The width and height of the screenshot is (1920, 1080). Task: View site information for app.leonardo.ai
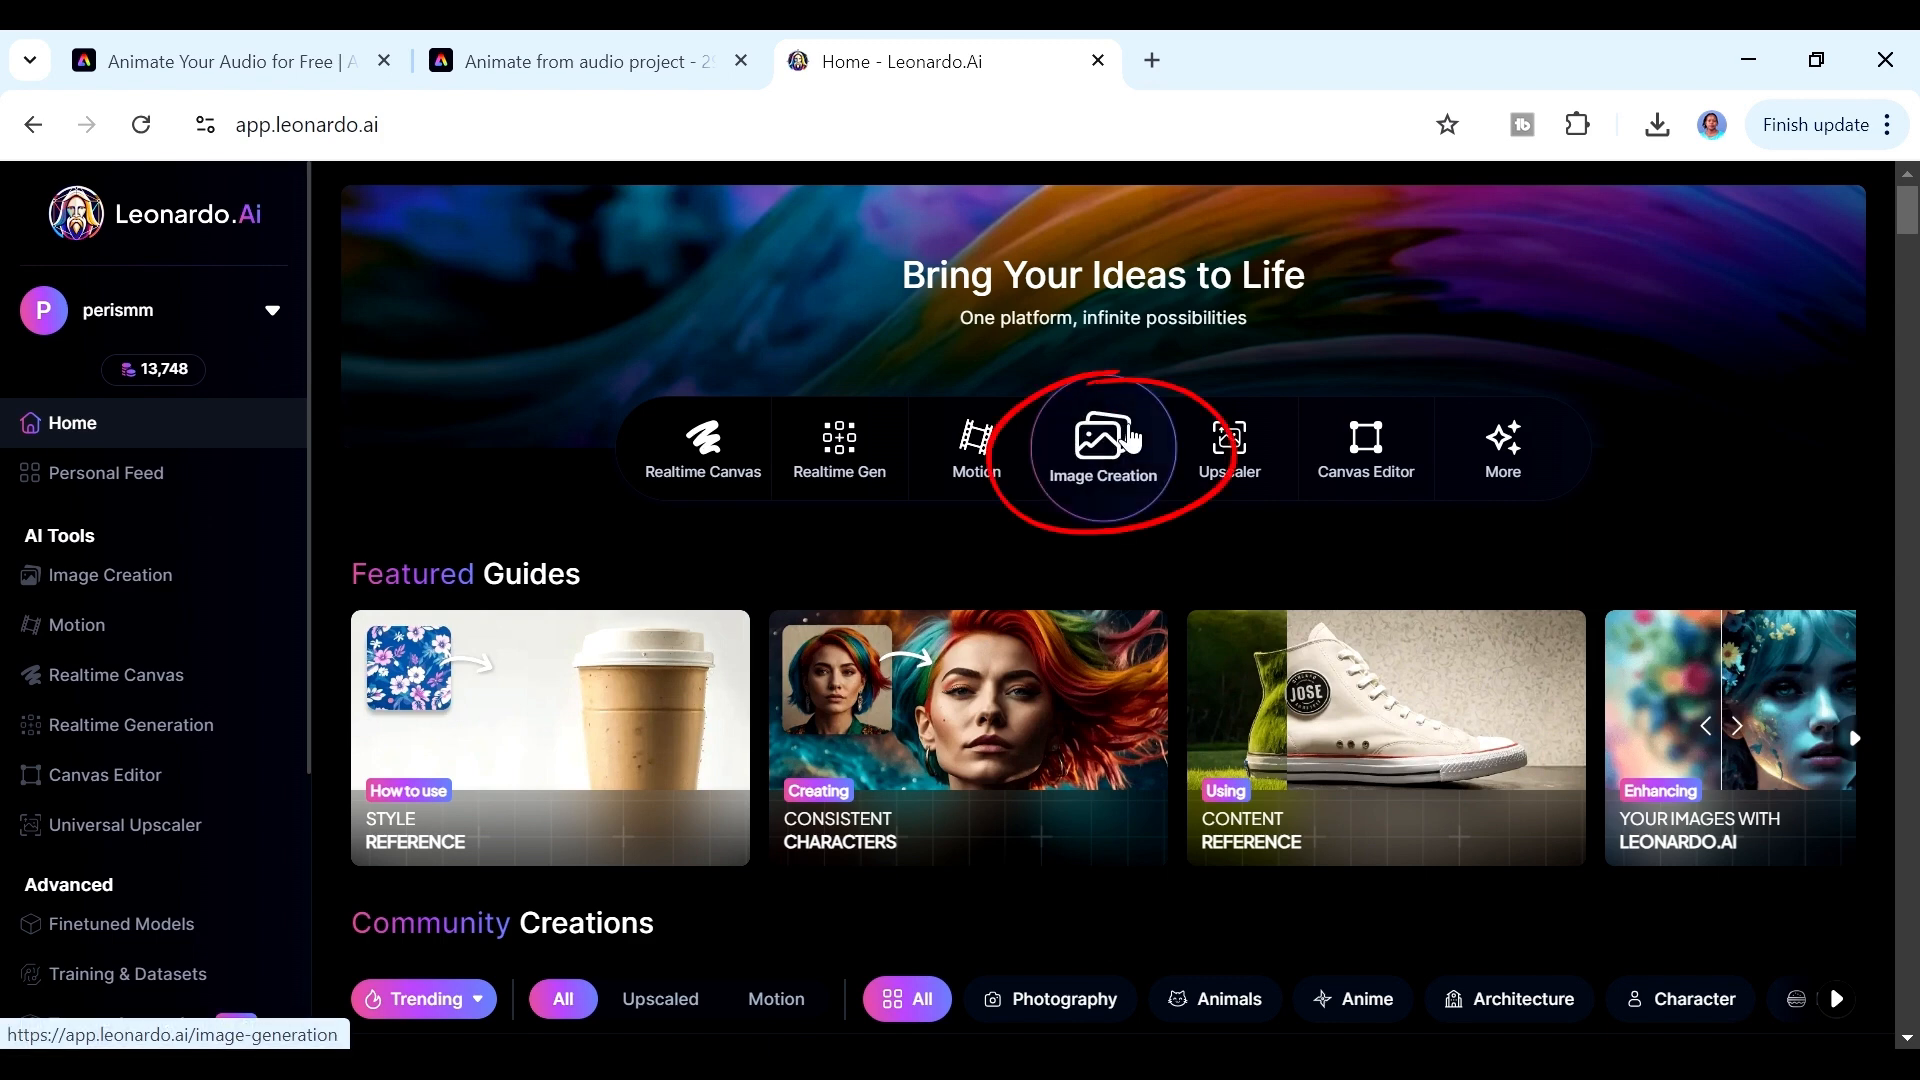point(205,125)
